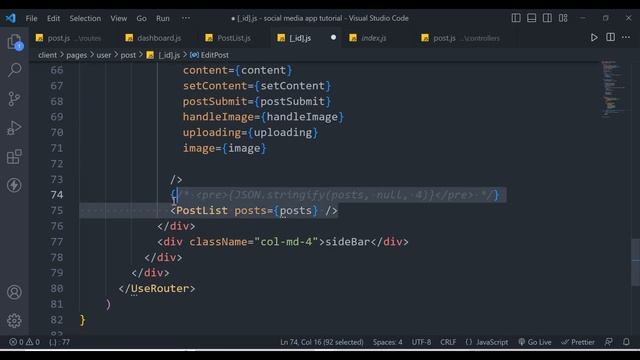Viewport: 640px width, 360px height.
Task: Click the handleImage attribute line
Action: pyautogui.click(x=263, y=117)
